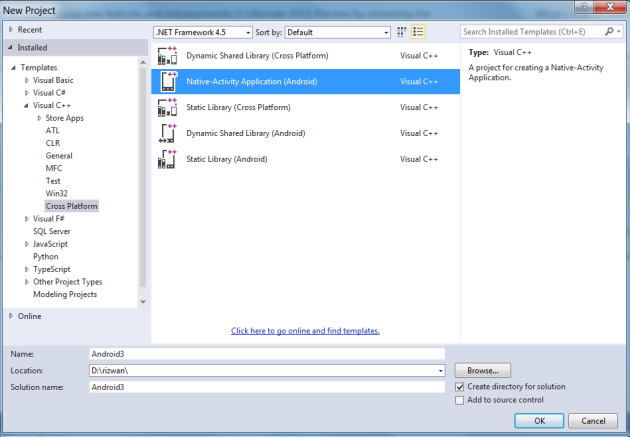Click the Cancel button
Screen dimensions: 630x437
593,421
